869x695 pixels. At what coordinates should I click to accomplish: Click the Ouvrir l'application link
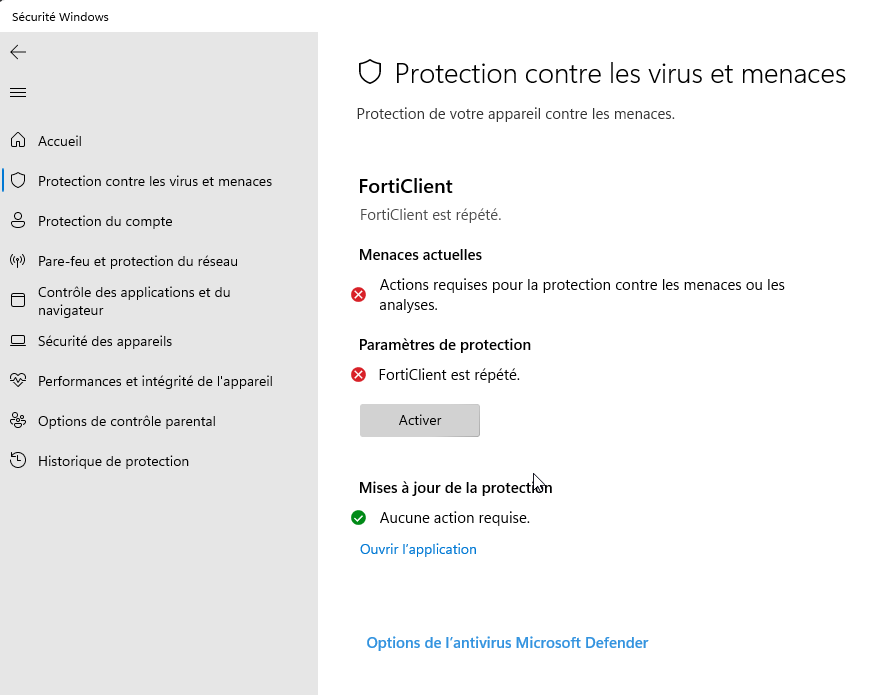418,549
